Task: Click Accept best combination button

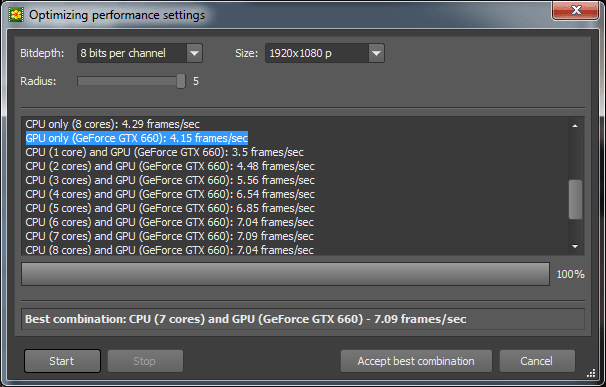Action: [x=416, y=361]
